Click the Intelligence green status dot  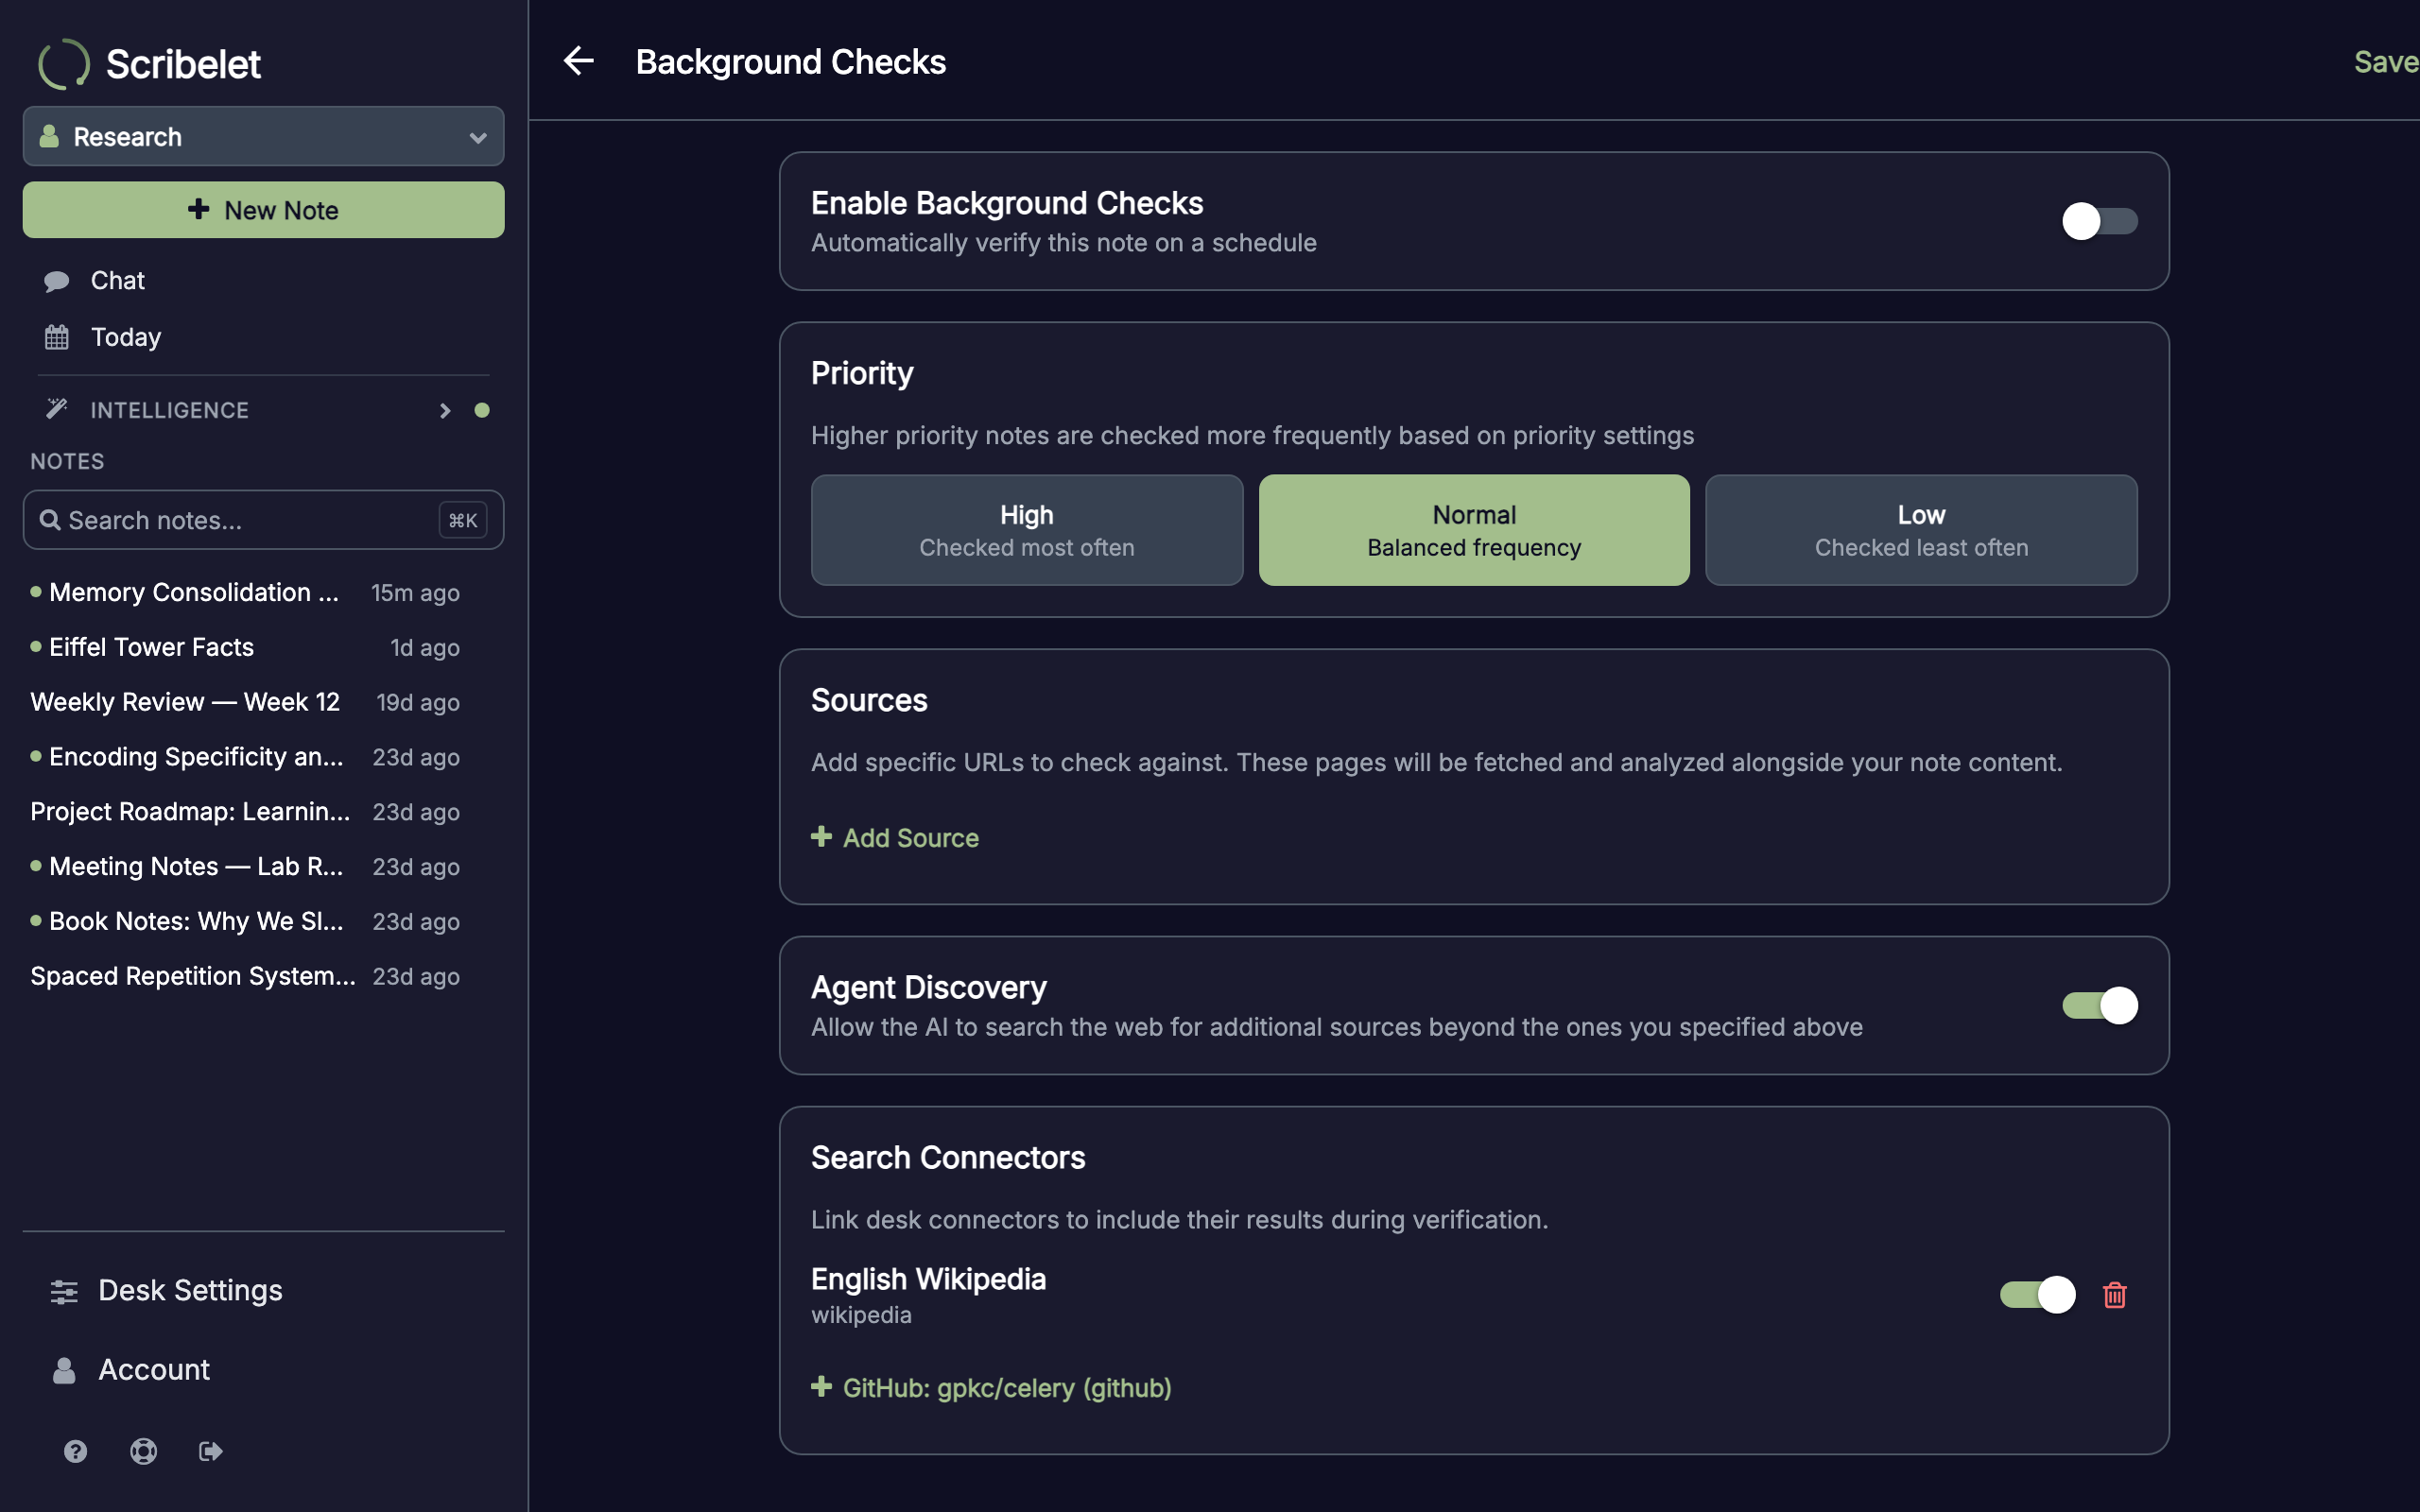pyautogui.click(x=482, y=410)
